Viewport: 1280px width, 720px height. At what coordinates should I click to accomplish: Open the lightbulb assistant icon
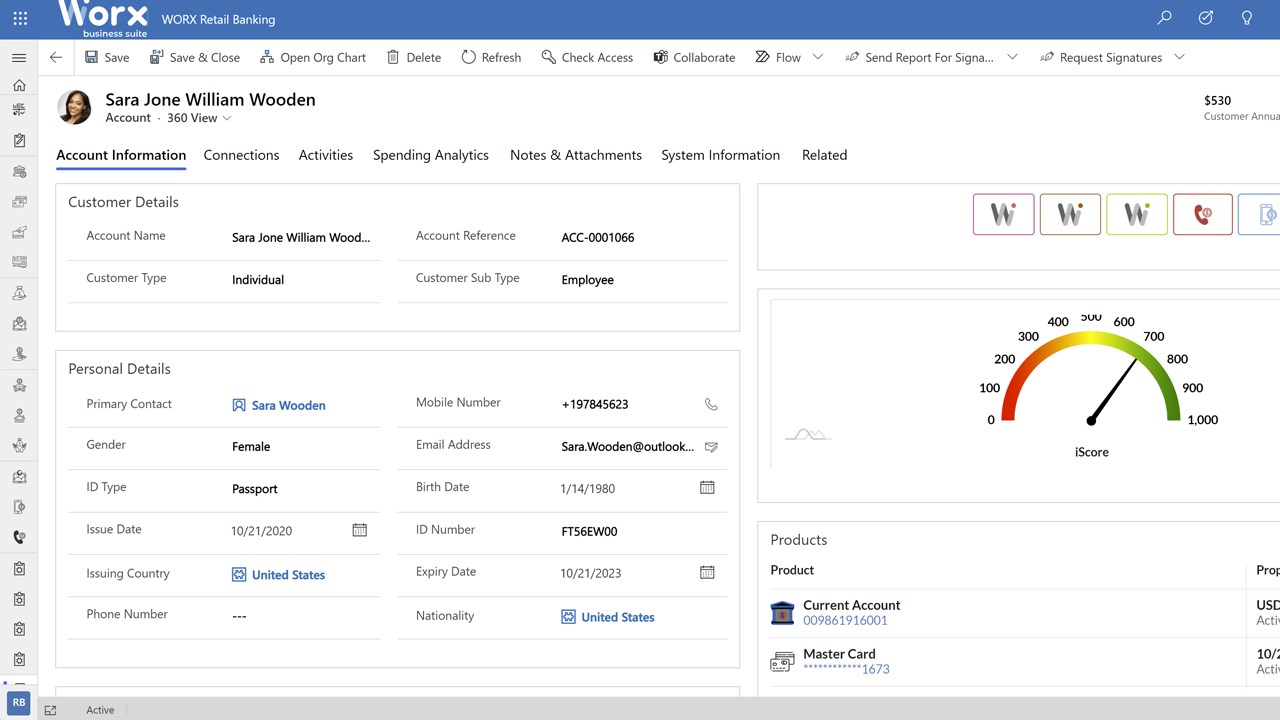[x=1247, y=18]
